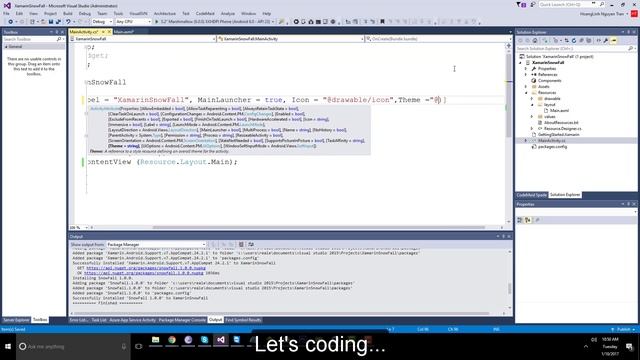Click the Publish button in status bar

tap(623, 329)
